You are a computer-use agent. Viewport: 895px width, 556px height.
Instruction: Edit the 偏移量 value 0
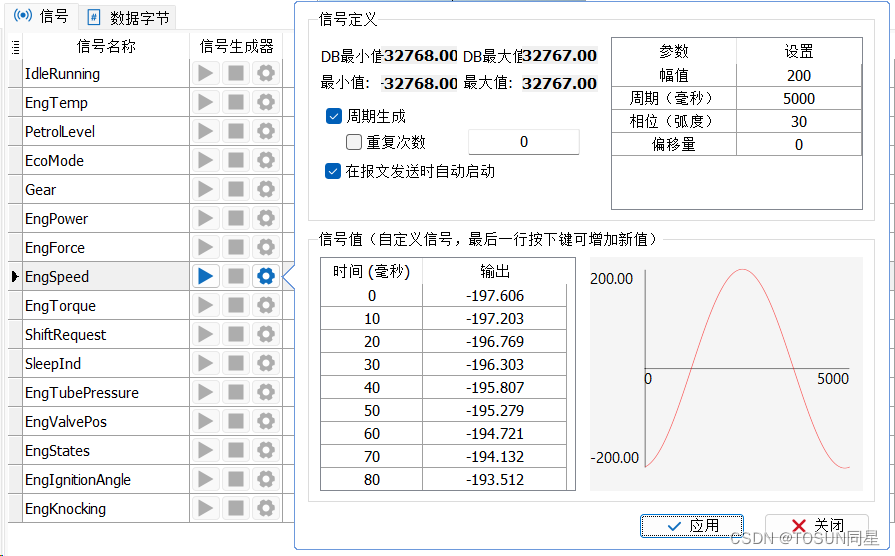click(x=799, y=144)
